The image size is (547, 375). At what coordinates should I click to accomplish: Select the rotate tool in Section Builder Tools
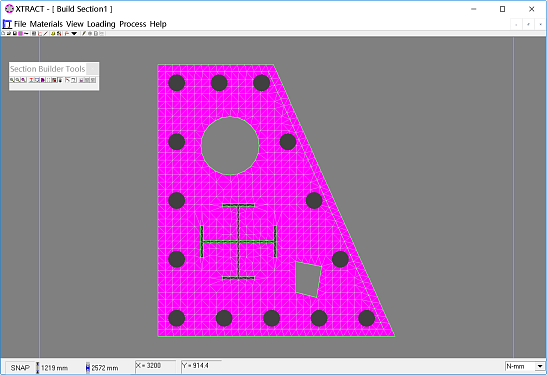point(74,80)
